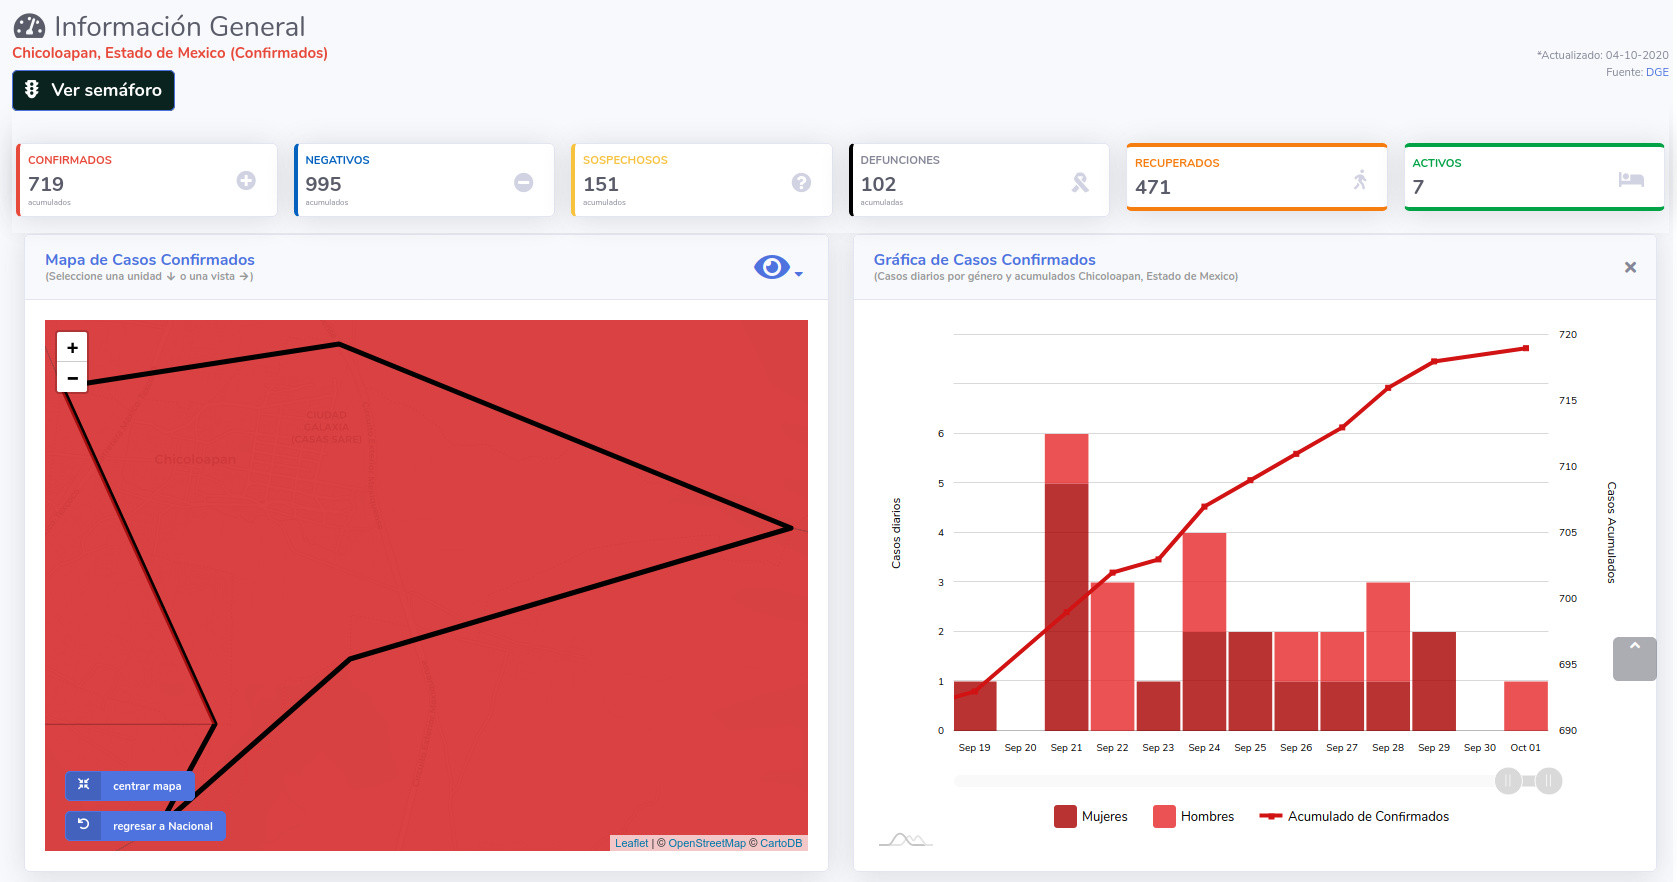Open the Ver semáforo button
1677x882 pixels.
[x=93, y=90]
